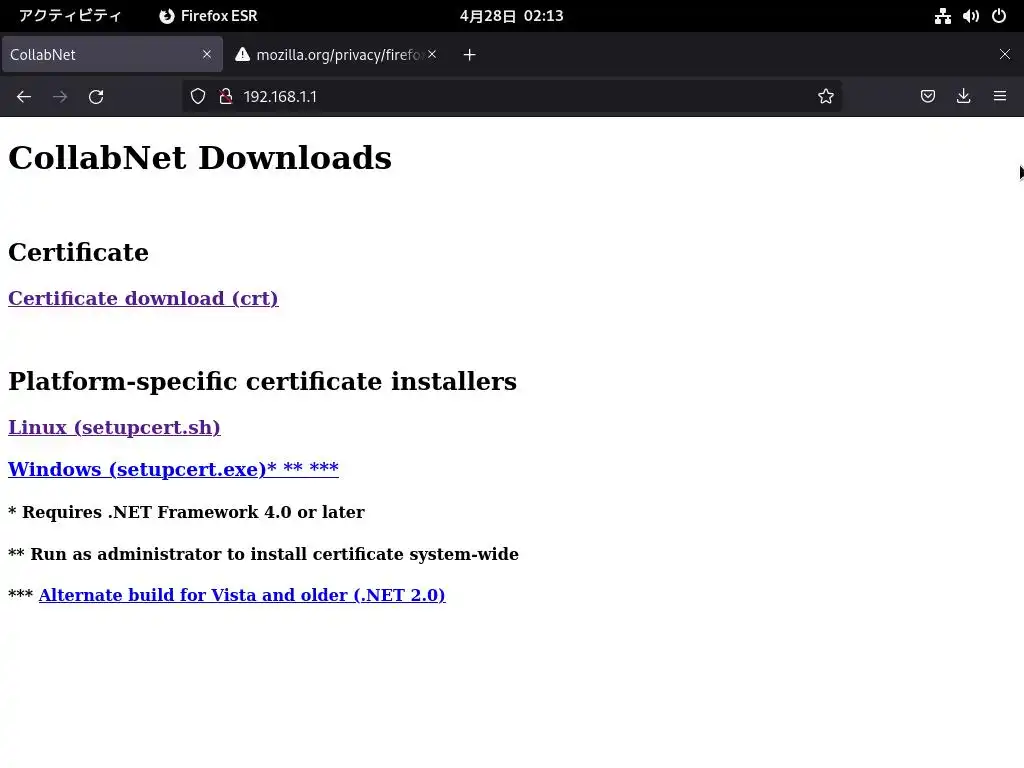The image size is (1024, 768).
Task: Go back to the previous page
Action: (x=24, y=97)
